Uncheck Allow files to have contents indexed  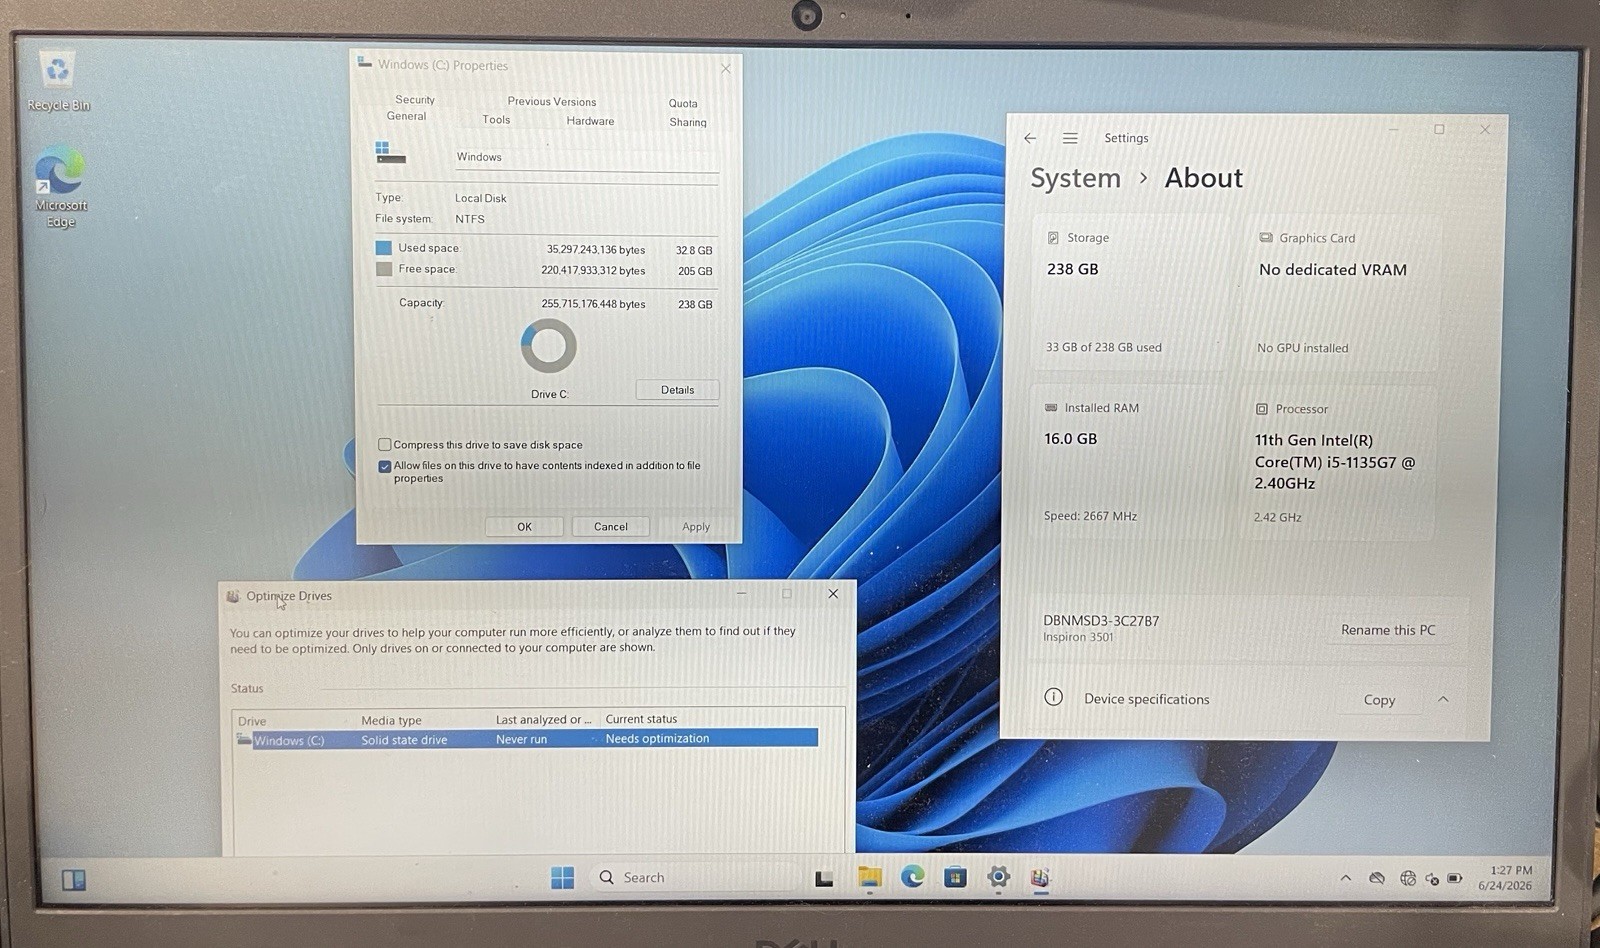tap(384, 466)
